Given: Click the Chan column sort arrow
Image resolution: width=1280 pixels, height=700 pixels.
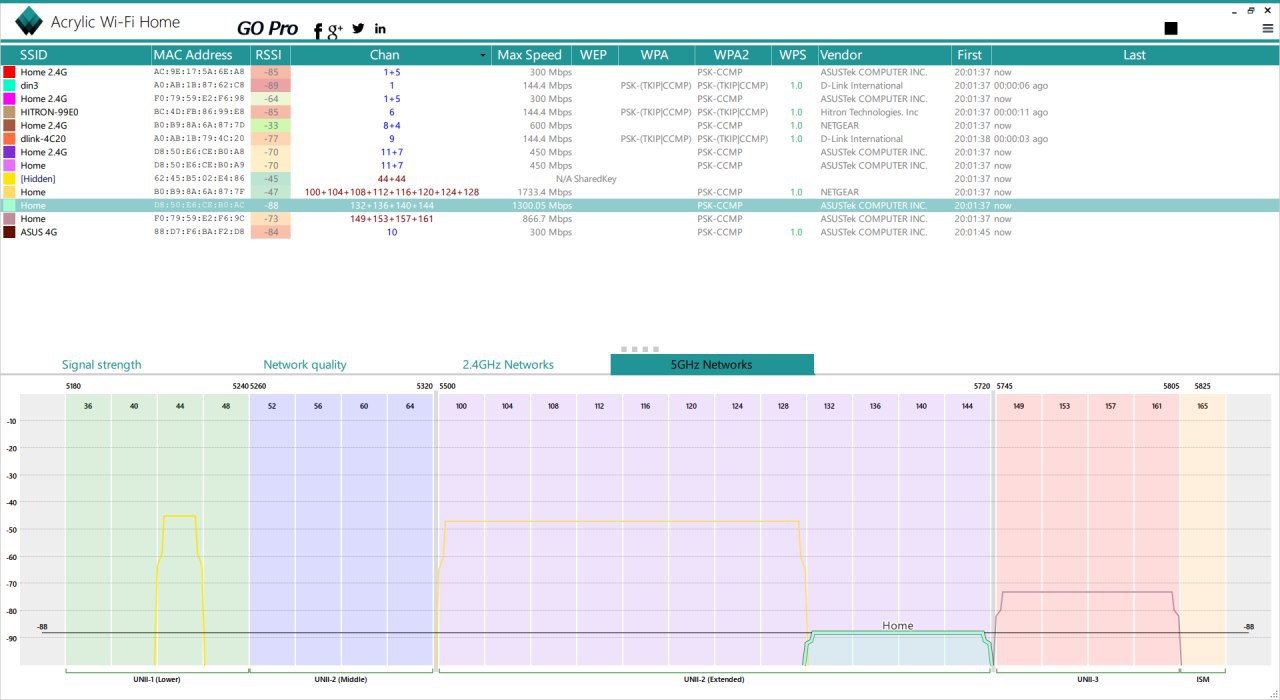Looking at the screenshot, I should click(483, 55).
